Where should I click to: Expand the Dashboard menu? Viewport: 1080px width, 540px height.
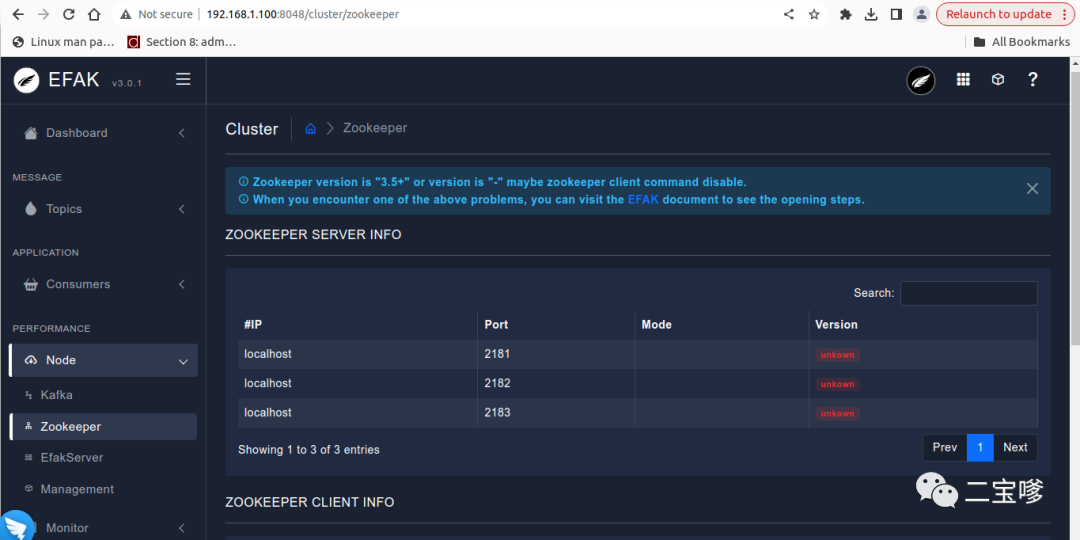(x=103, y=133)
